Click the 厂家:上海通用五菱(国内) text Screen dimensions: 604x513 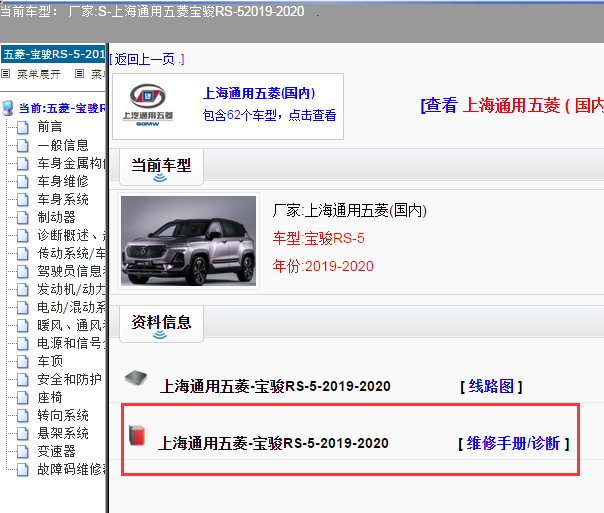pyautogui.click(x=350, y=211)
